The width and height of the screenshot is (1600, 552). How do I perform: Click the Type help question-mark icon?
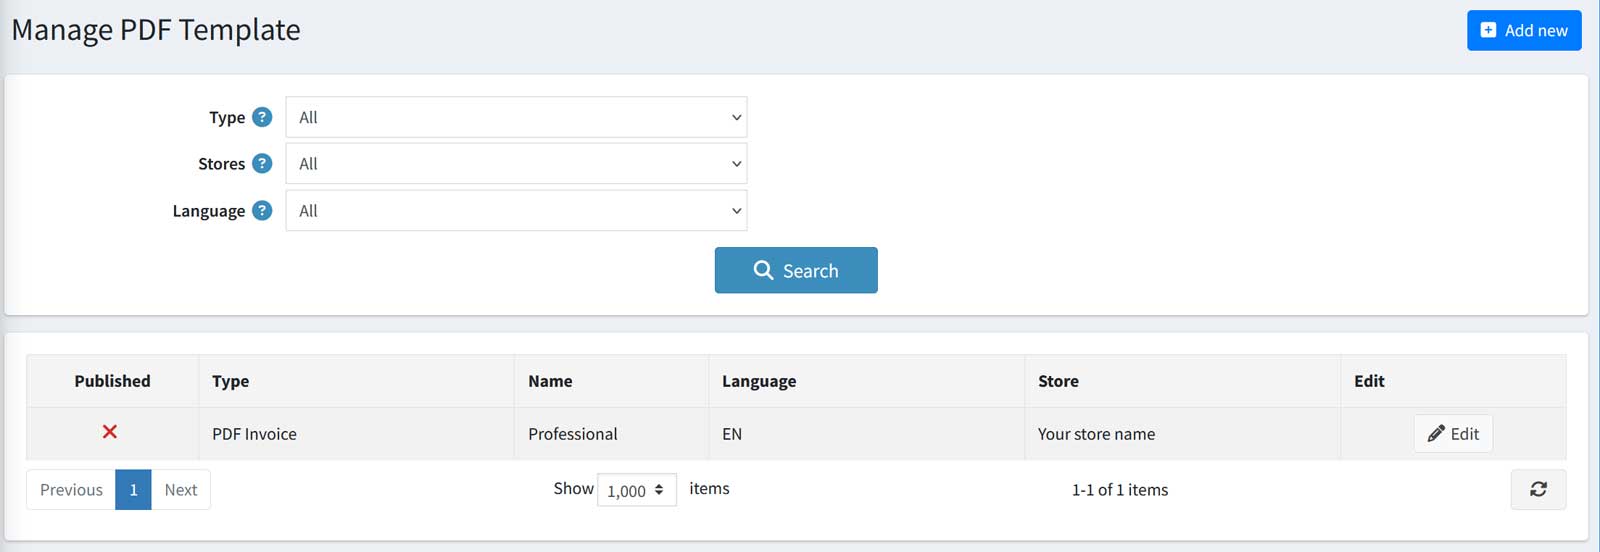point(262,117)
